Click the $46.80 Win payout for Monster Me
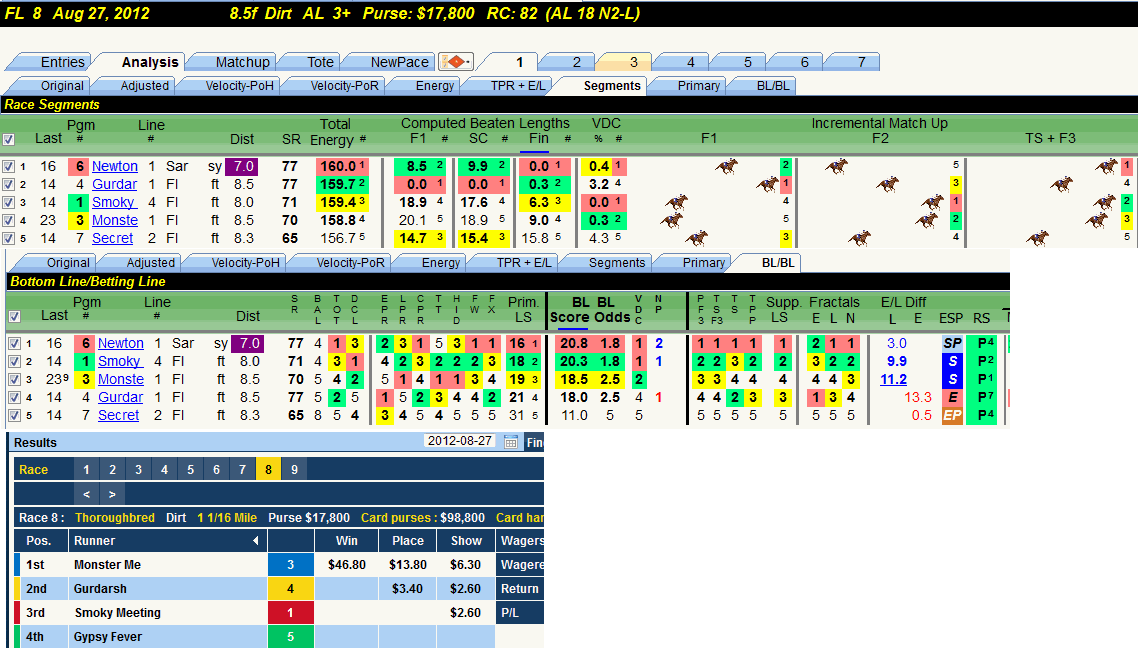Image resolution: width=1138 pixels, height=671 pixels. [x=346, y=564]
